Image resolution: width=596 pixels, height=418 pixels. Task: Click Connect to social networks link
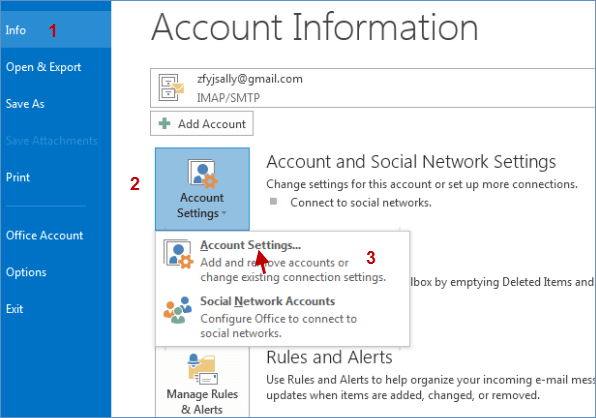(x=361, y=203)
